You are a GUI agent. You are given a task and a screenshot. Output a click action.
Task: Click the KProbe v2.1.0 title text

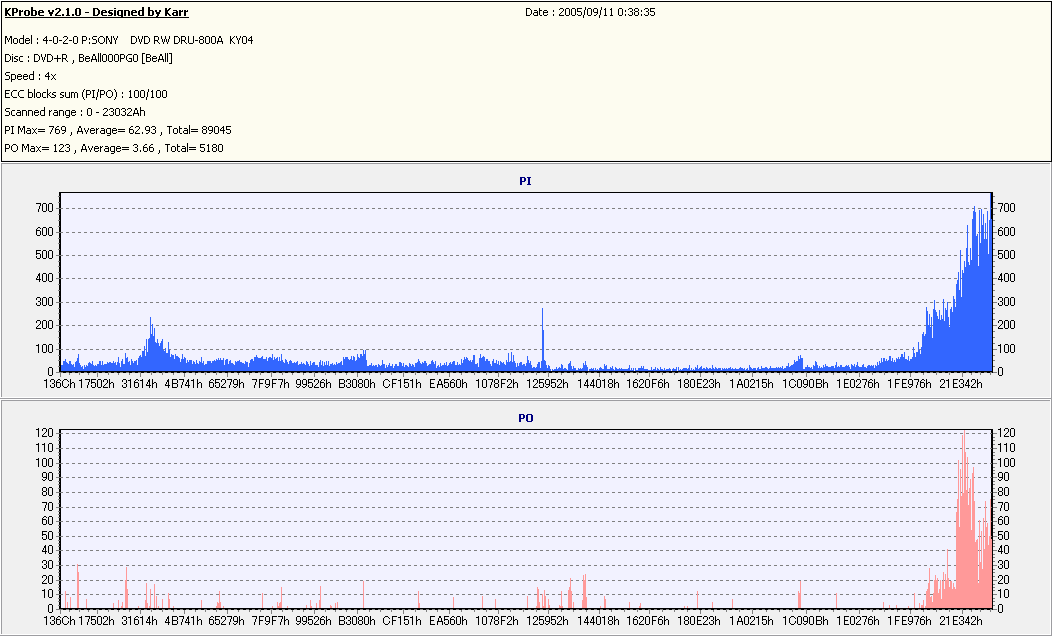coord(97,12)
